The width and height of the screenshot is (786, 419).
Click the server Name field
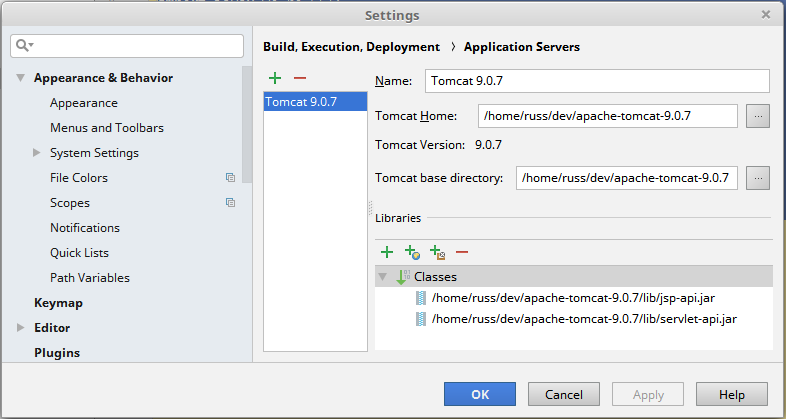[597, 81]
